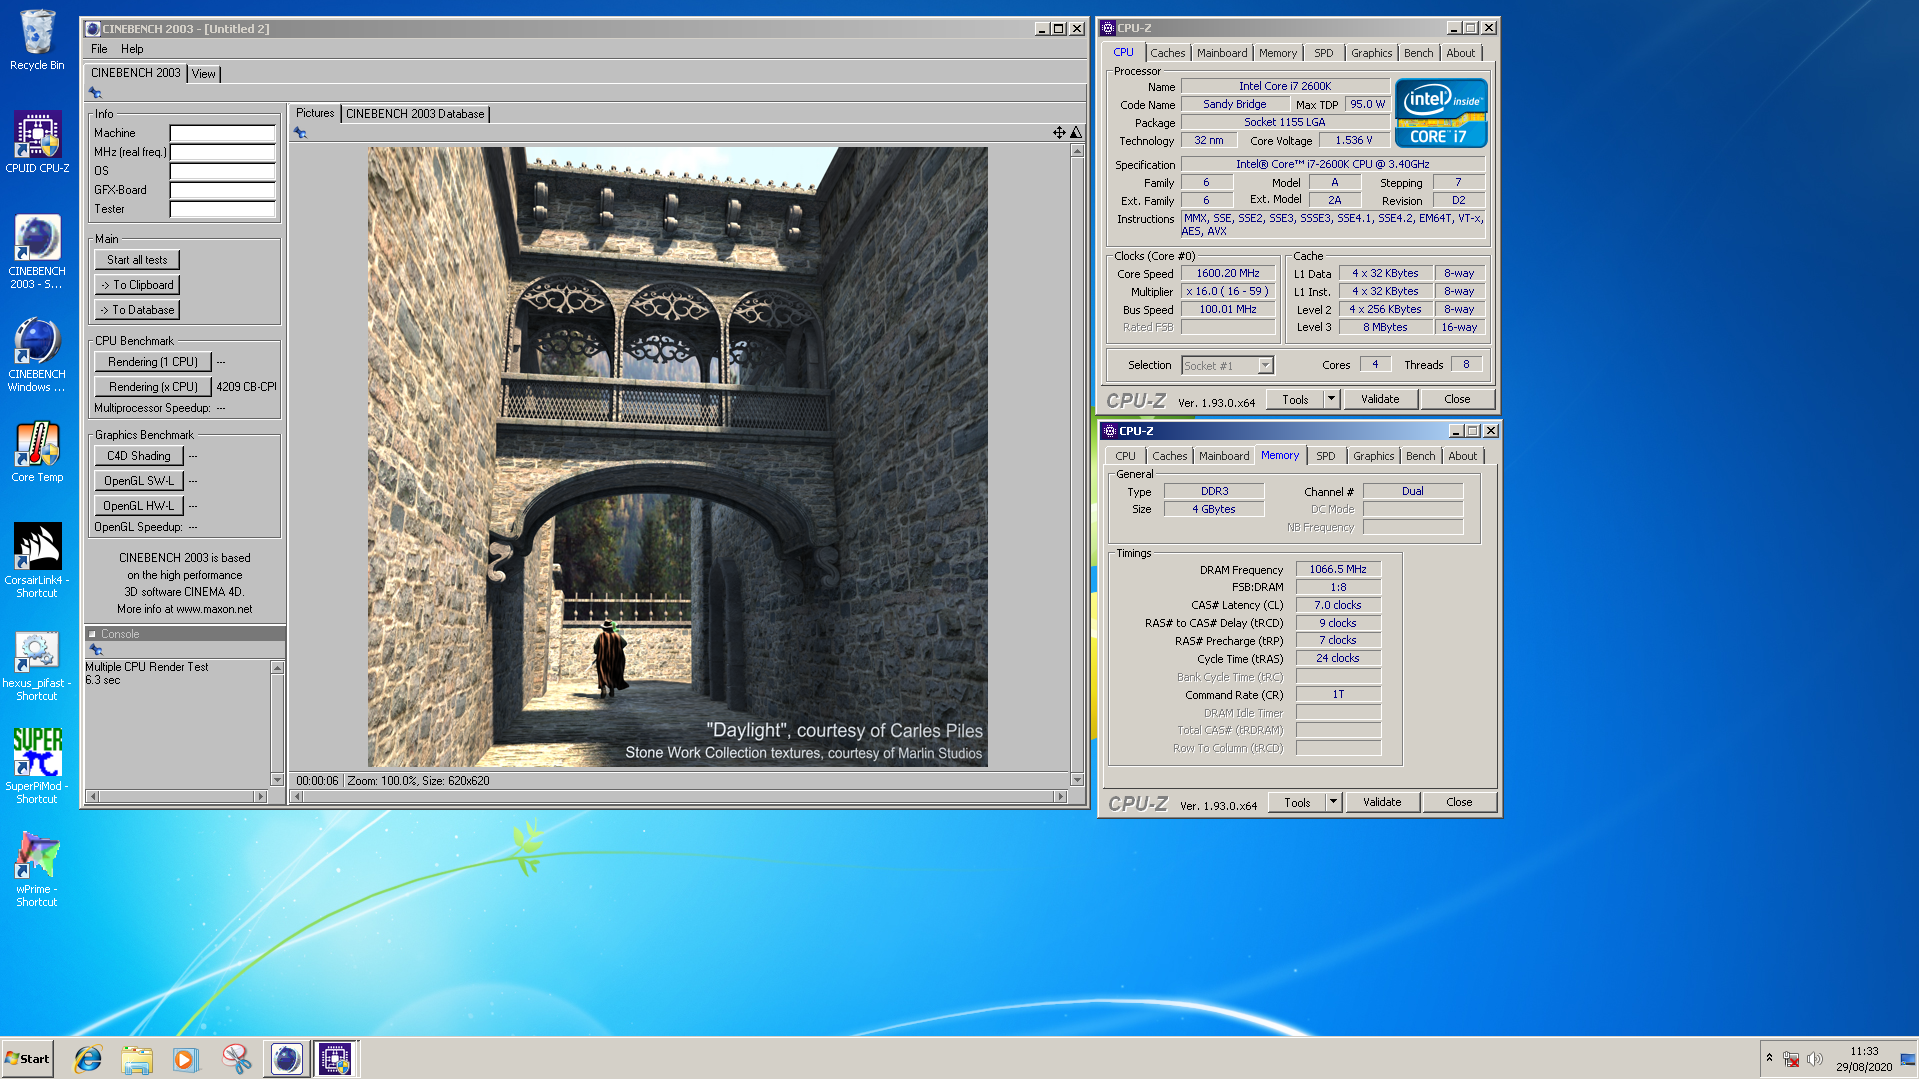Open wPrime shortcut icon
1919x1079 pixels.
coord(37,869)
